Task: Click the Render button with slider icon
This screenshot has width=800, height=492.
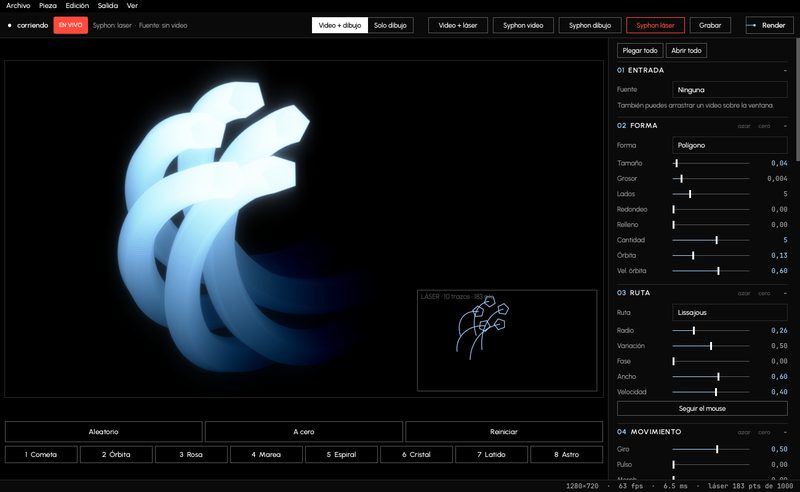Action: point(766,25)
